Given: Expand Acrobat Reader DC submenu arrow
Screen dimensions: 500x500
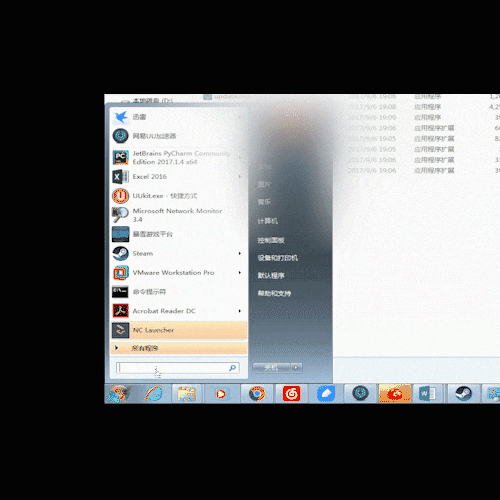Looking at the screenshot, I should (x=240, y=311).
